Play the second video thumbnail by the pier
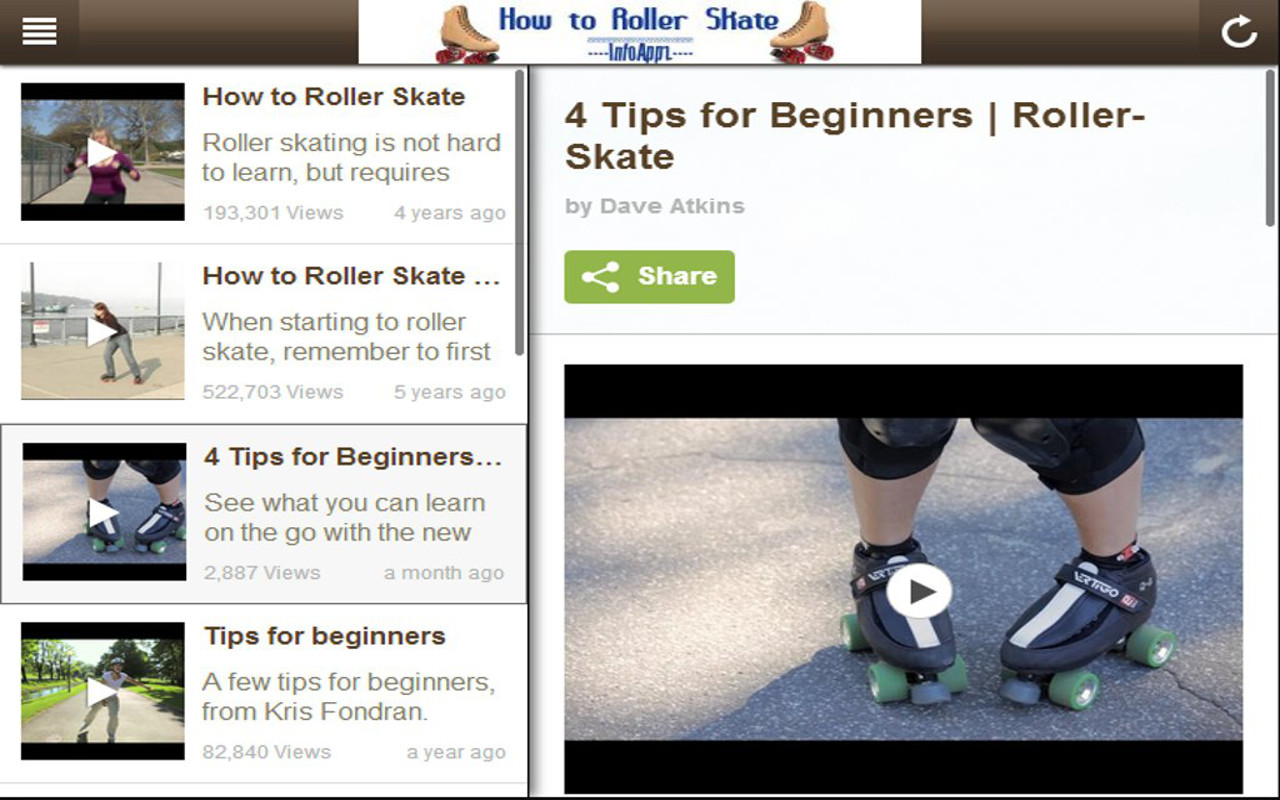 coord(103,331)
